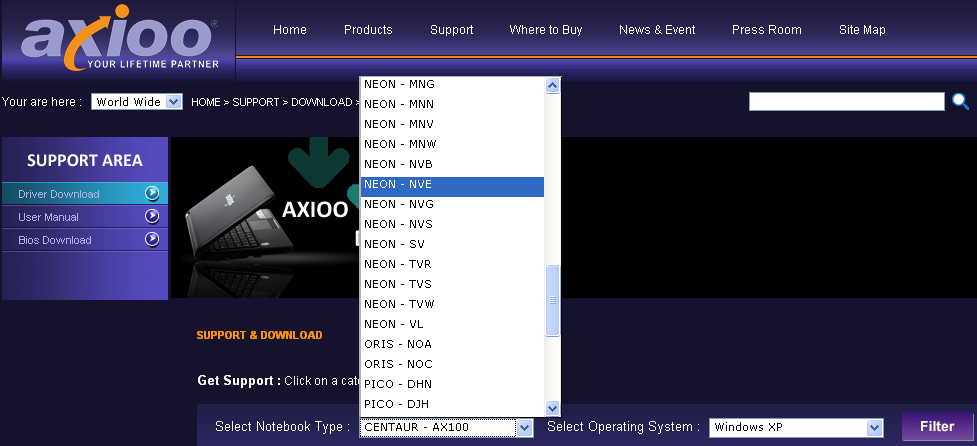Select NEON - MNW from the list
Image resolution: width=977 pixels, height=446 pixels.
click(452, 144)
